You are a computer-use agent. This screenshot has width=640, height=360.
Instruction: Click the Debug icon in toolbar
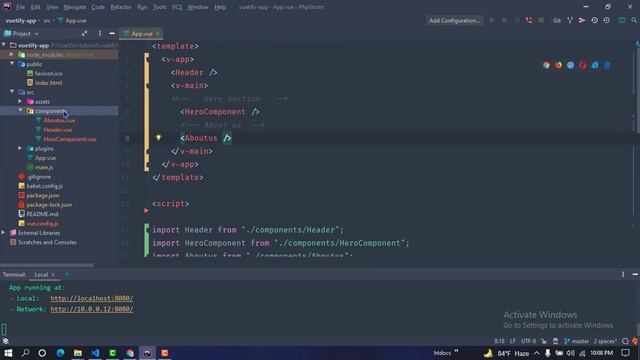tap(504, 20)
